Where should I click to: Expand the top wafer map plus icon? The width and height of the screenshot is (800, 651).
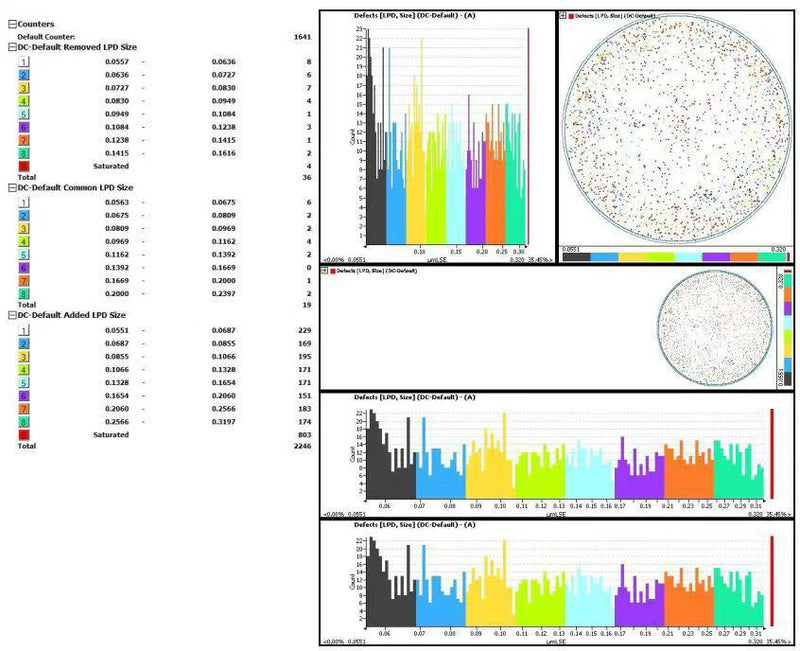pyautogui.click(x=563, y=16)
